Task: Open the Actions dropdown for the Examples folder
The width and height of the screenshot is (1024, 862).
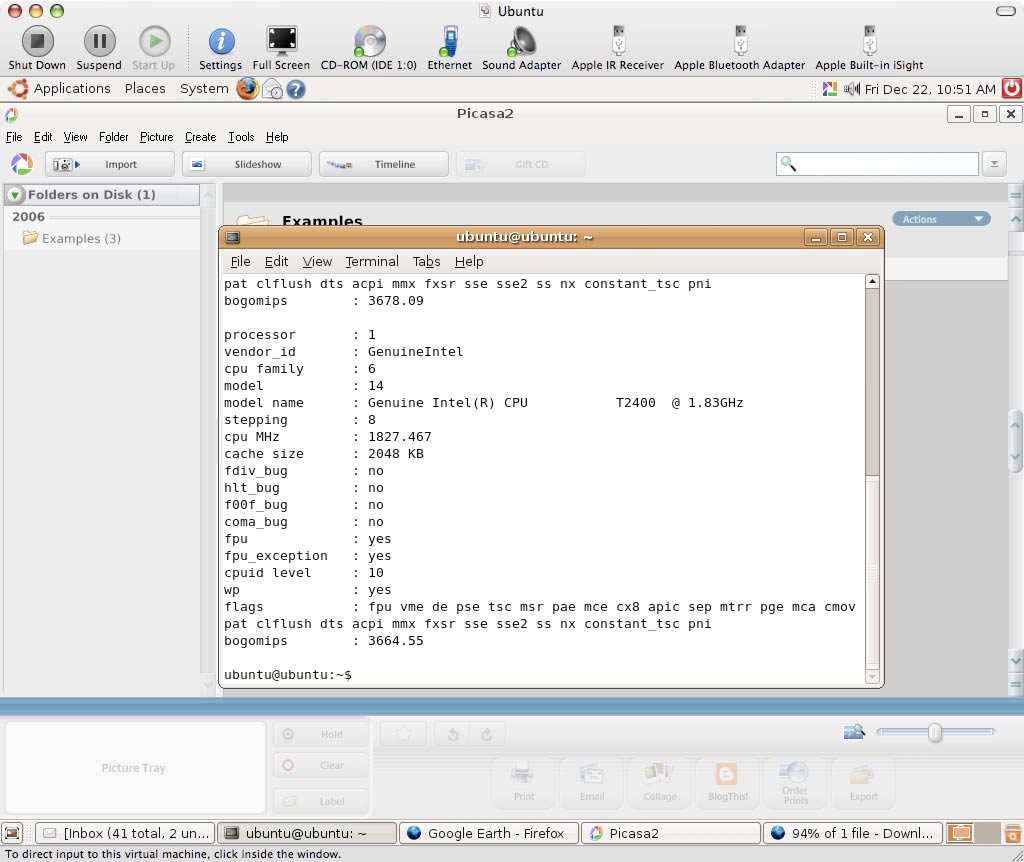Action: [x=941, y=219]
